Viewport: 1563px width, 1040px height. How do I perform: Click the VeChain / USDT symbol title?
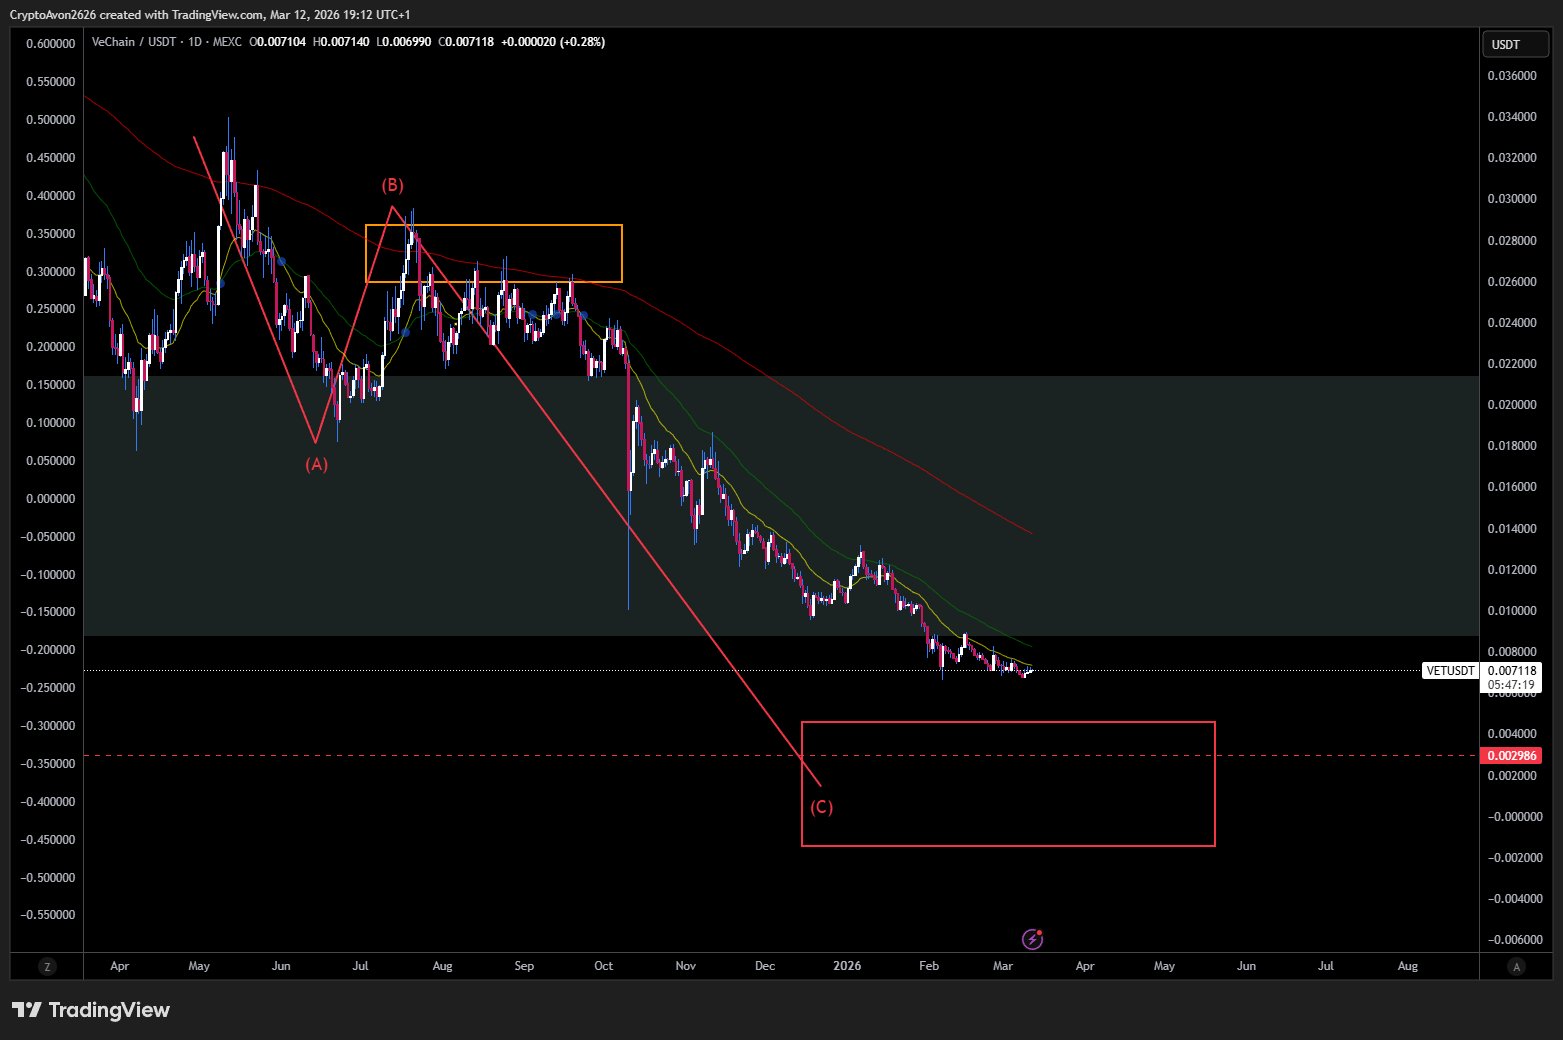point(133,42)
